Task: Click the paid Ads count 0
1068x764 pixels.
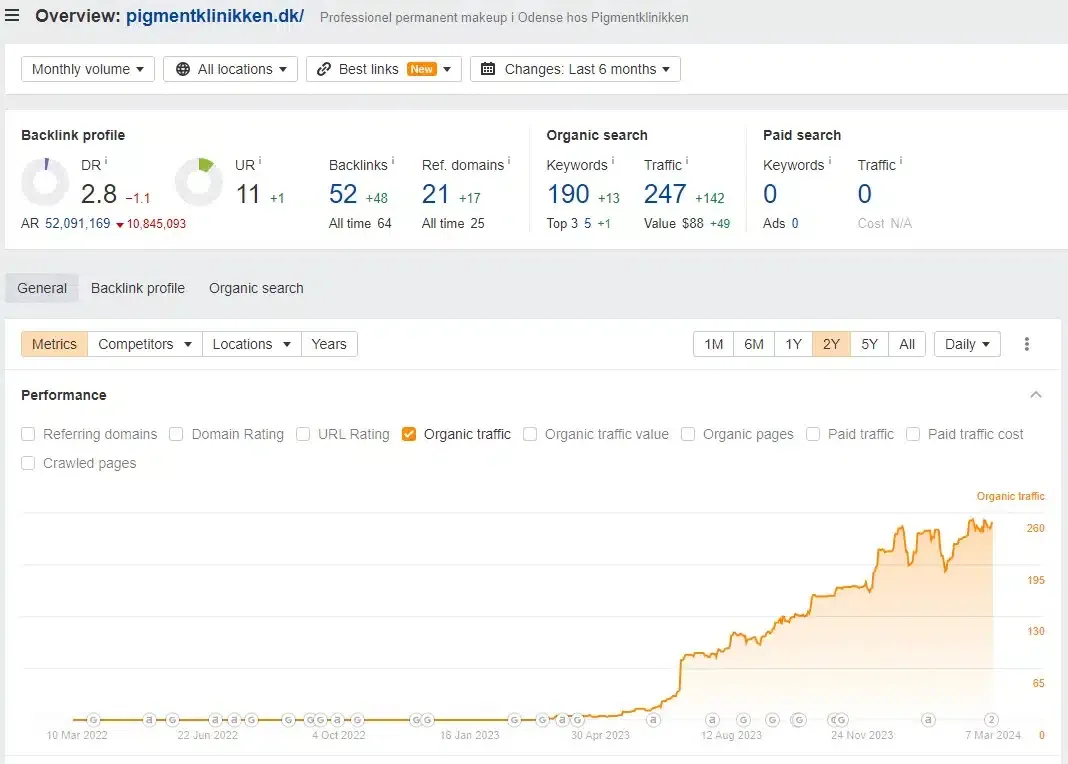Action: pos(795,223)
